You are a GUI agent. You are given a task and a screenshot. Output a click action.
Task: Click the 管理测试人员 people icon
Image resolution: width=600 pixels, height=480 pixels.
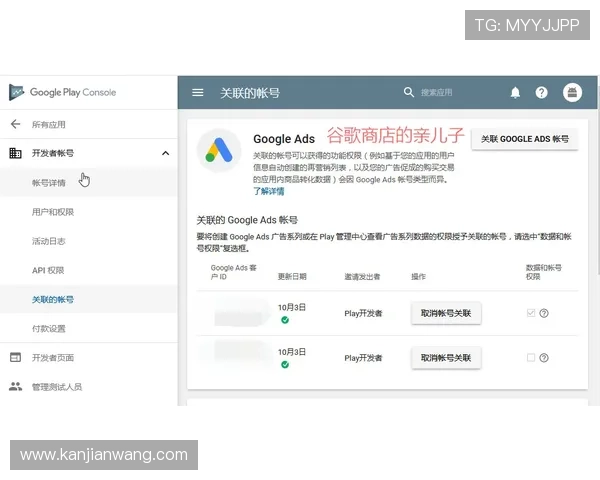pos(15,386)
